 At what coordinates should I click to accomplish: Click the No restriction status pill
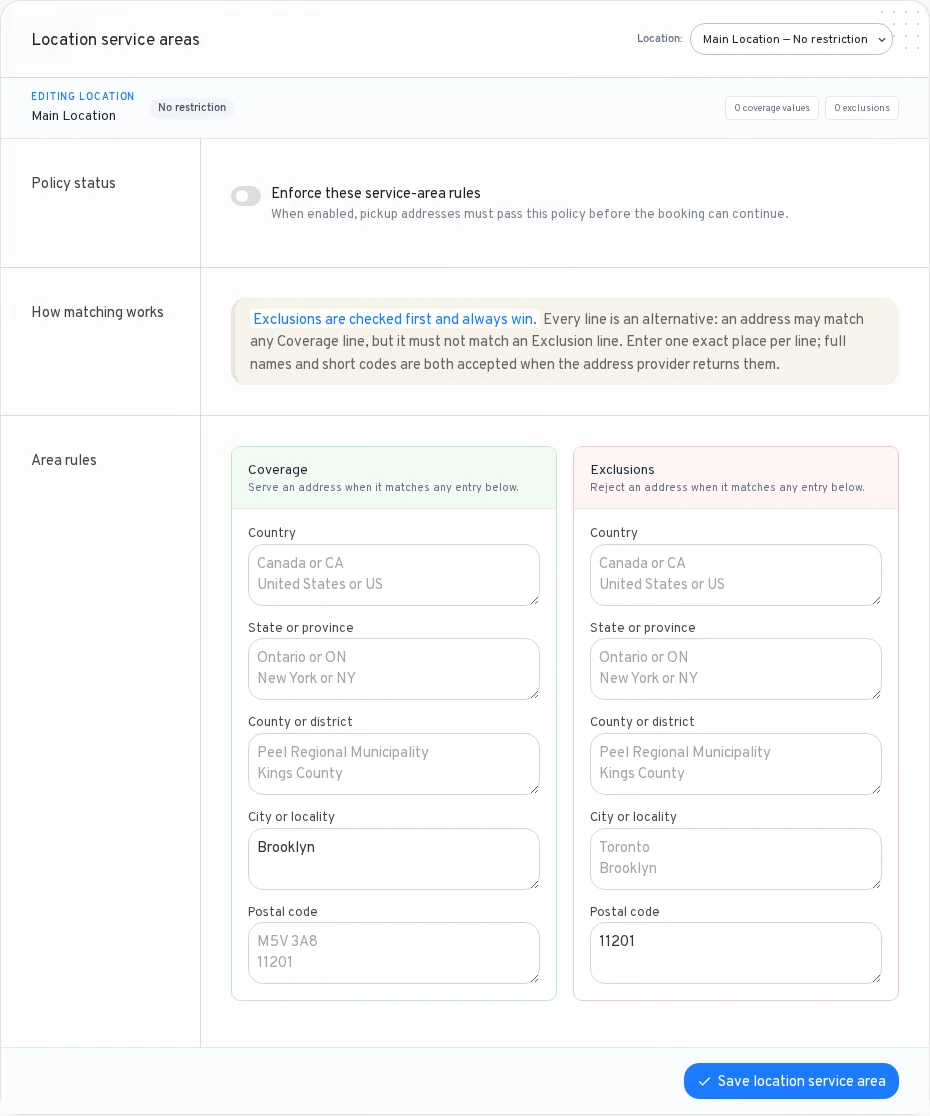[192, 107]
